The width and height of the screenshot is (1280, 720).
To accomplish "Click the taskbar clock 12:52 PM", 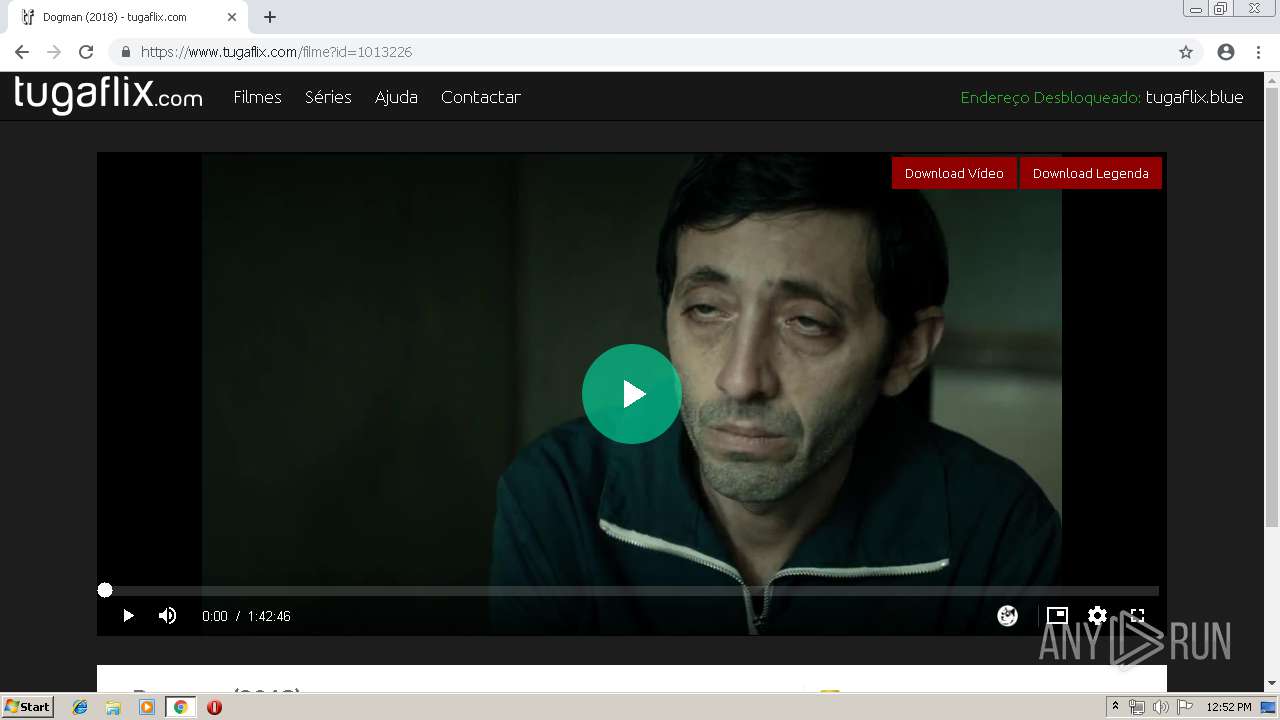I will (1229, 707).
